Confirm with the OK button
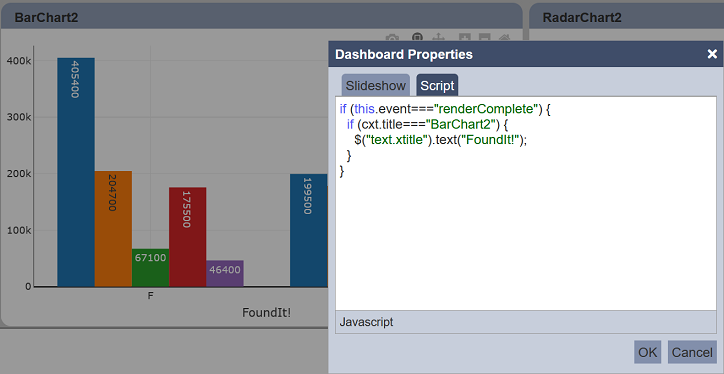 647,352
